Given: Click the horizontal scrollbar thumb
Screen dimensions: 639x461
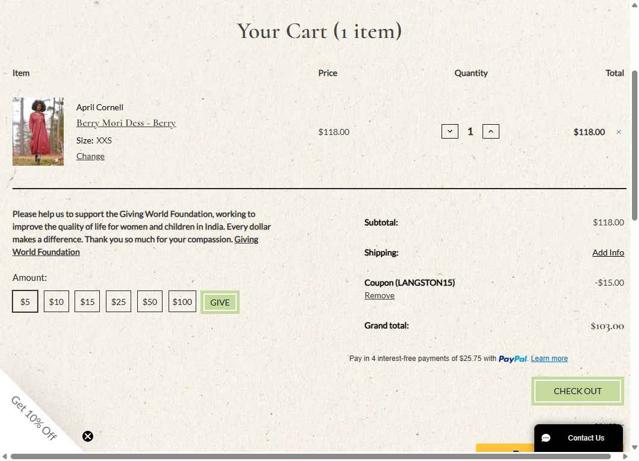Looking at the screenshot, I should click(x=311, y=457).
